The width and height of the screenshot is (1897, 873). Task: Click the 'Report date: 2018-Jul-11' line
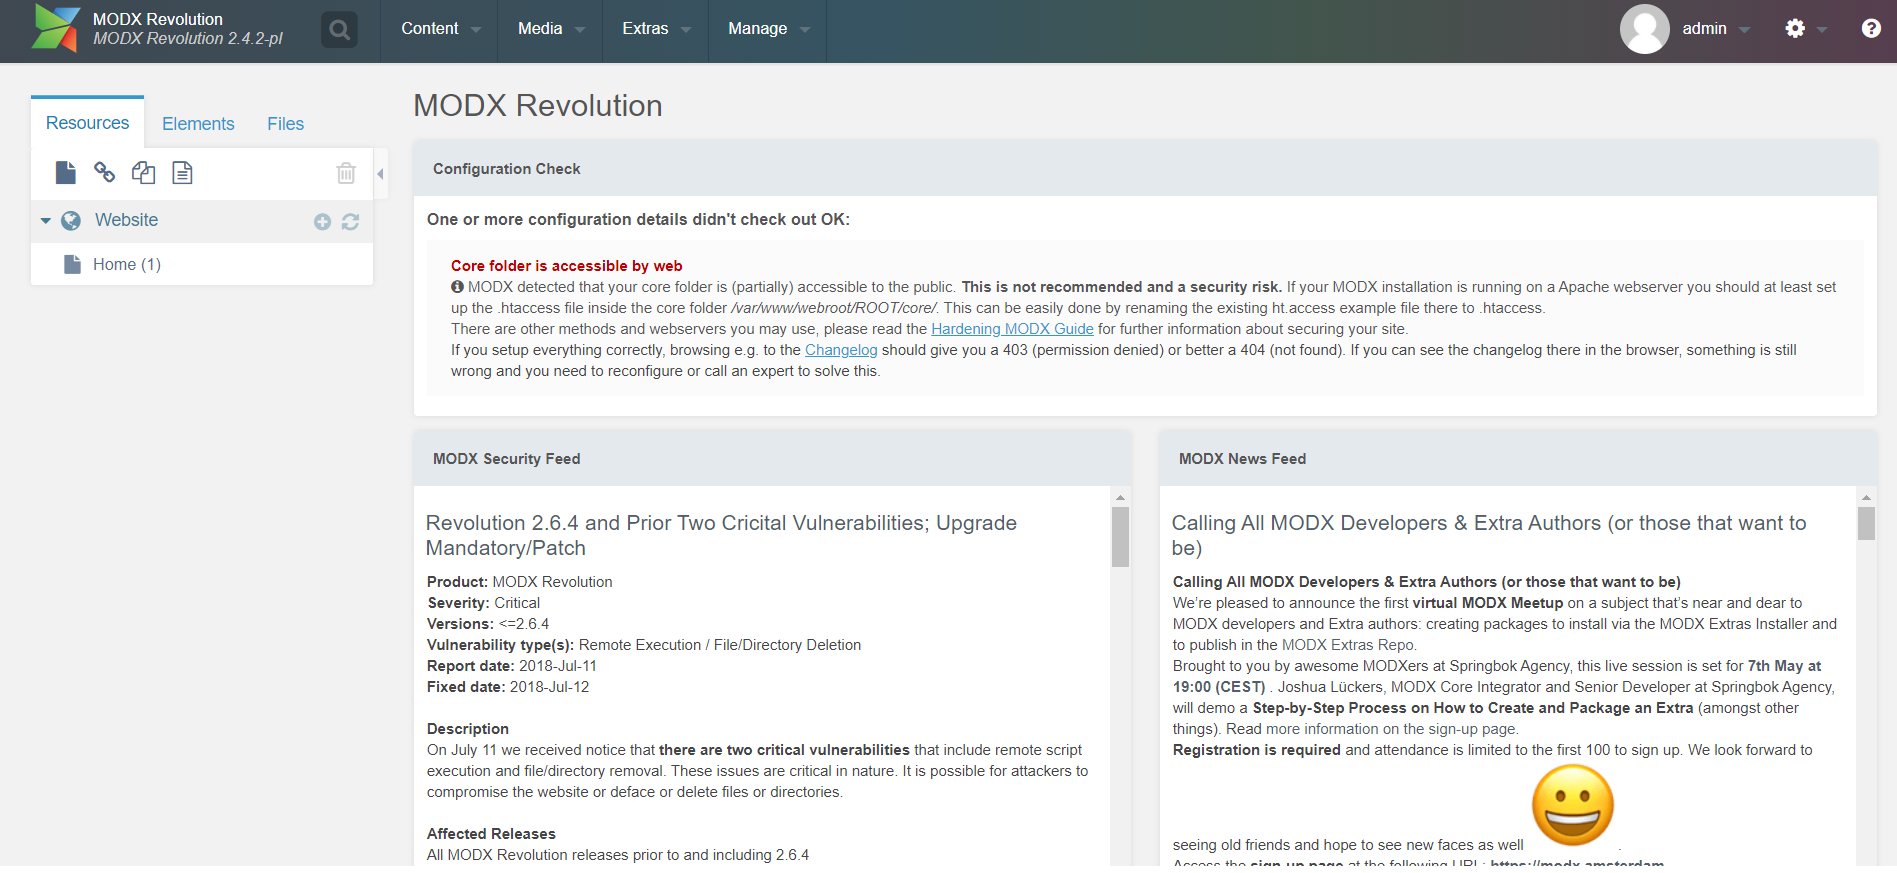tap(512, 666)
